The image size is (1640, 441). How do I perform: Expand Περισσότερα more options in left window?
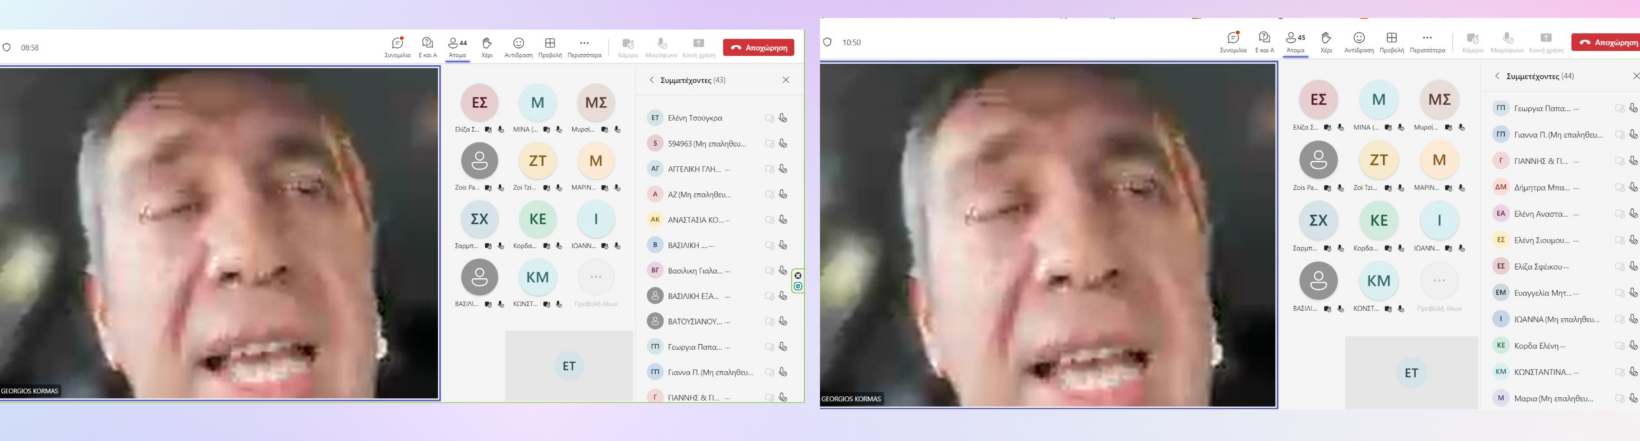tap(584, 46)
